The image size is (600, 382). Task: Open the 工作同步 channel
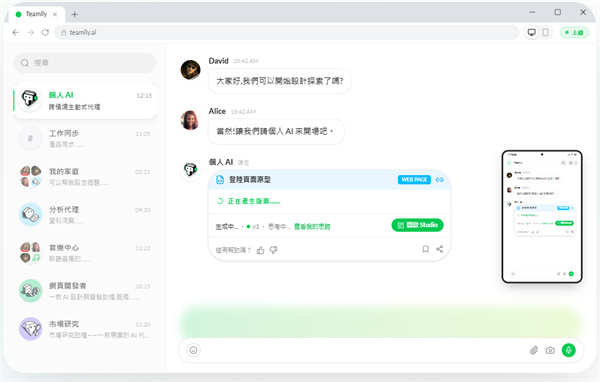(85, 139)
